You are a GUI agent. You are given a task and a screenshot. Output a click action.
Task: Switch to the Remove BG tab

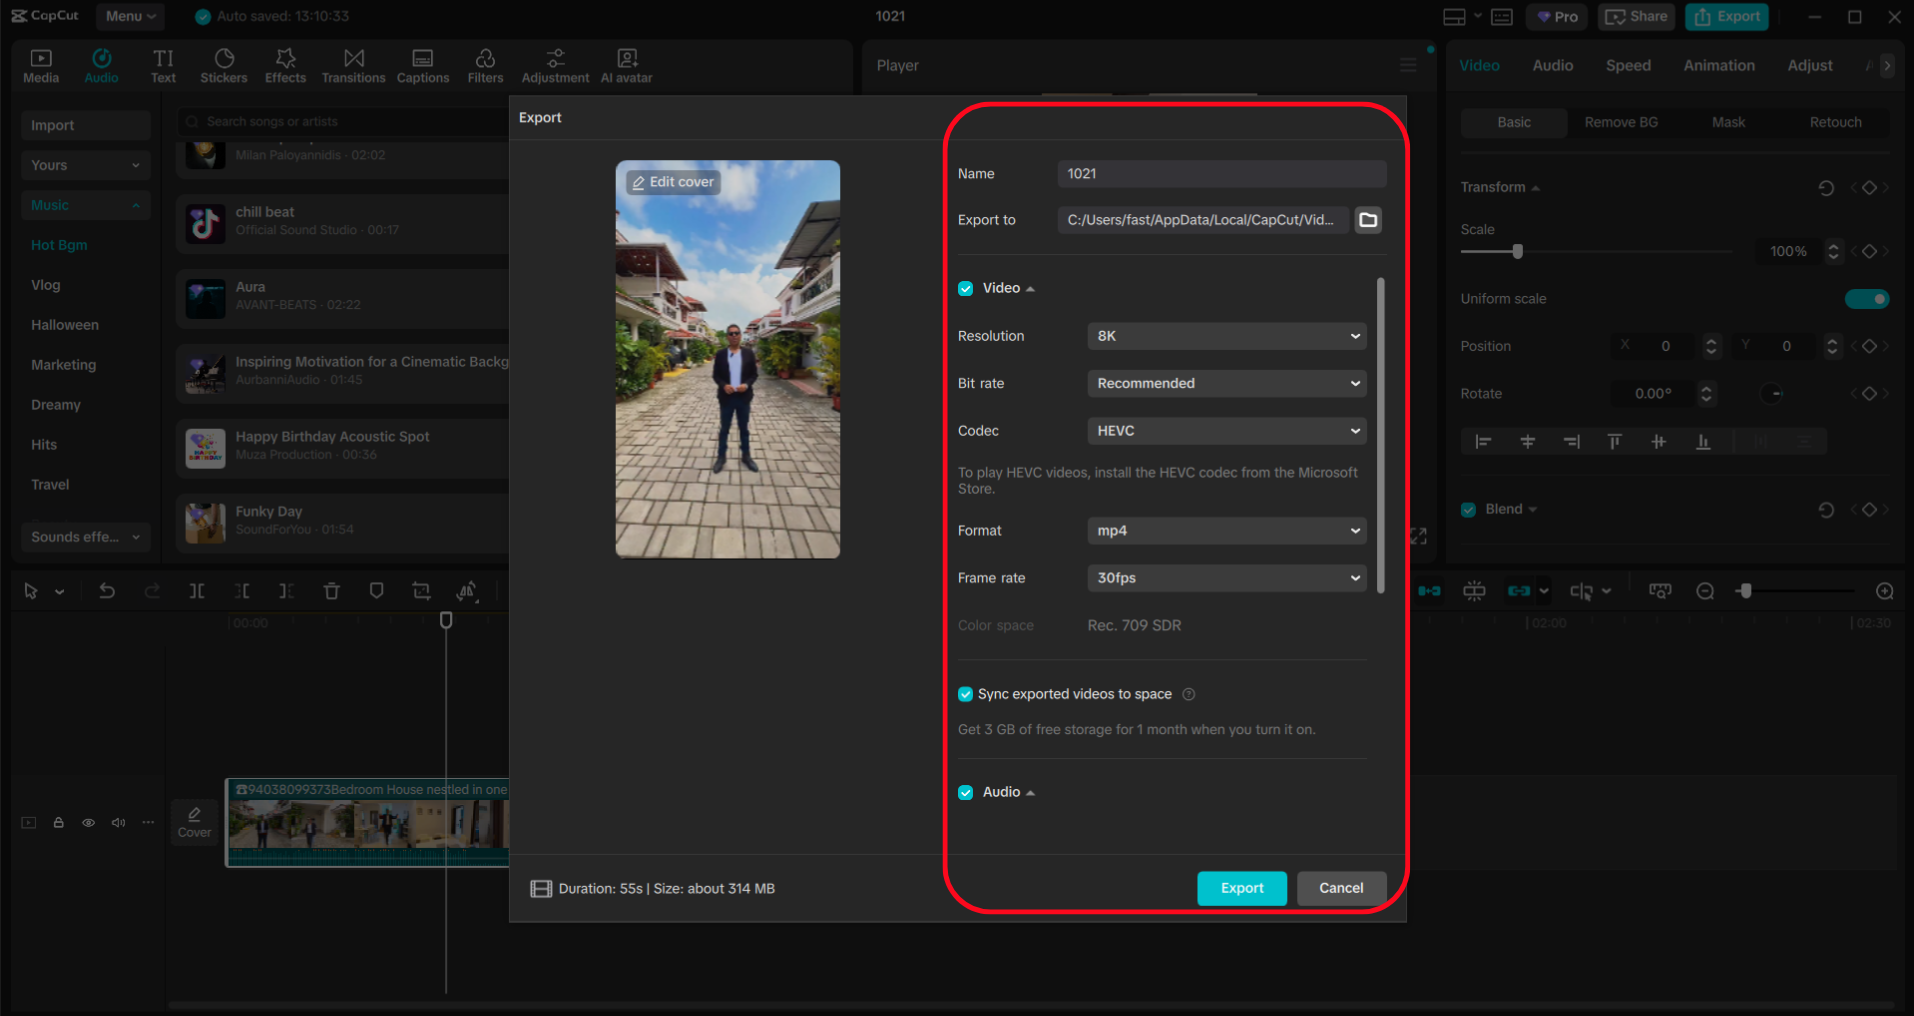(x=1620, y=122)
